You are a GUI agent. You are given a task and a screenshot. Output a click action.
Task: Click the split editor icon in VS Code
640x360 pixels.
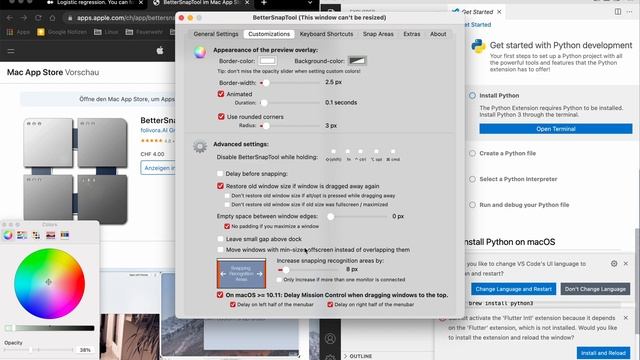(618, 12)
